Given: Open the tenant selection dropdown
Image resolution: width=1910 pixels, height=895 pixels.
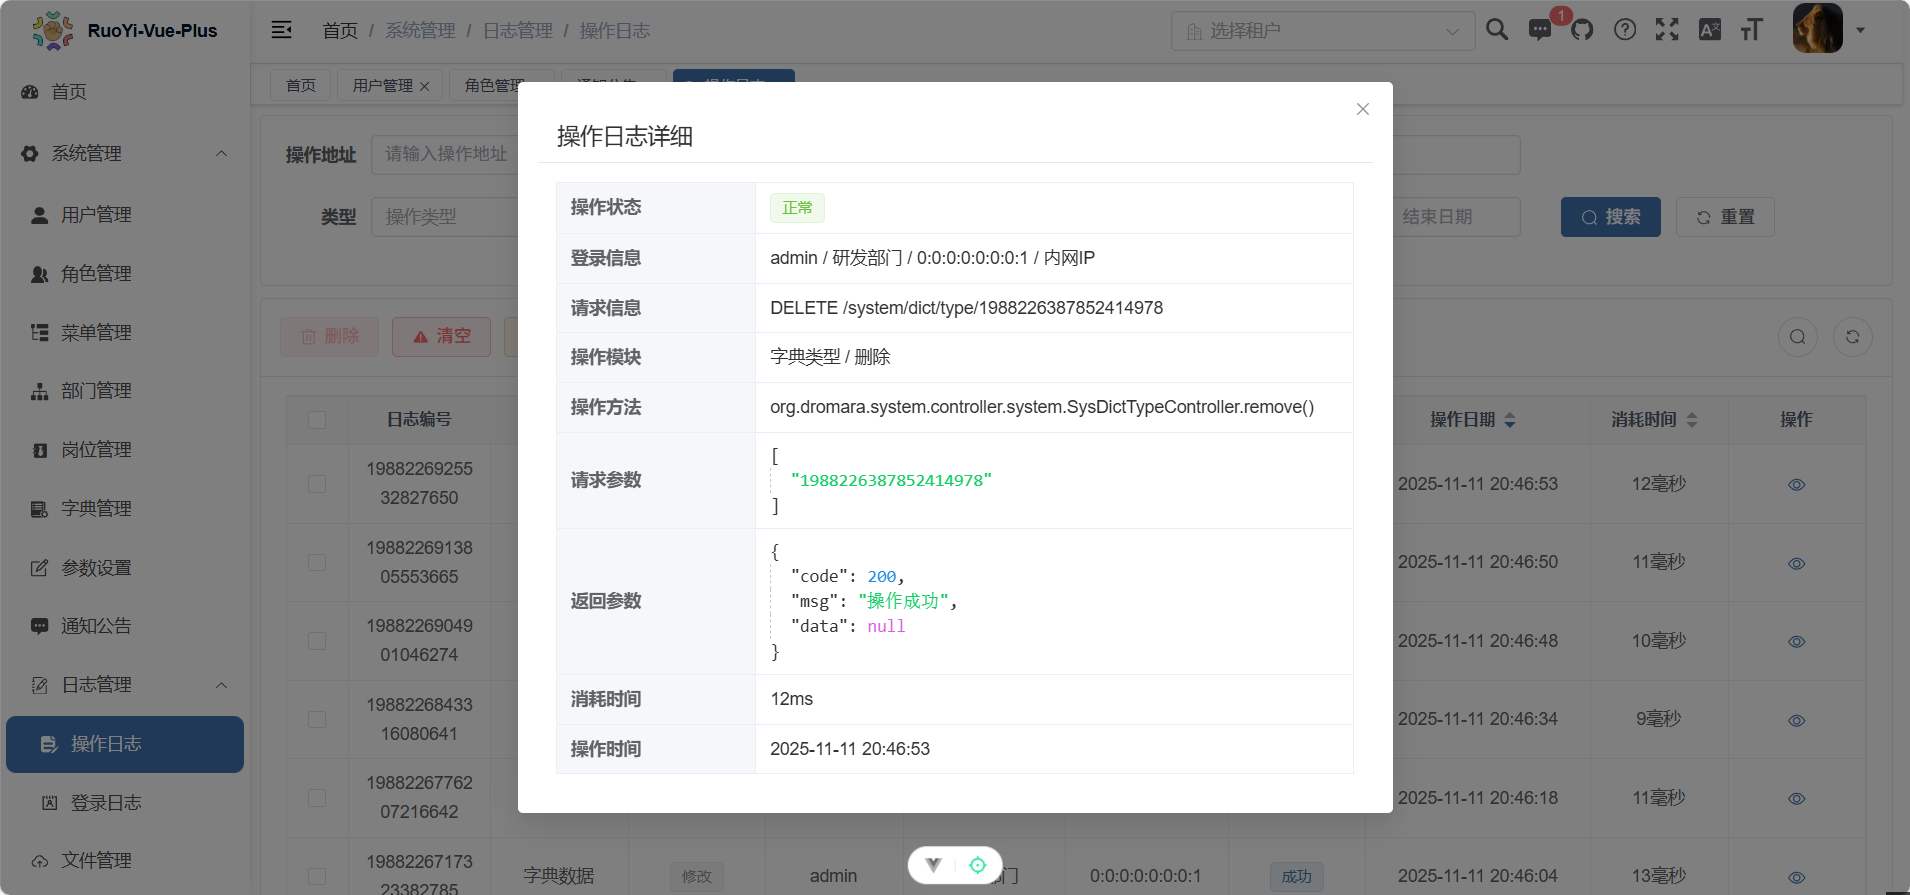Looking at the screenshot, I should click(1322, 31).
